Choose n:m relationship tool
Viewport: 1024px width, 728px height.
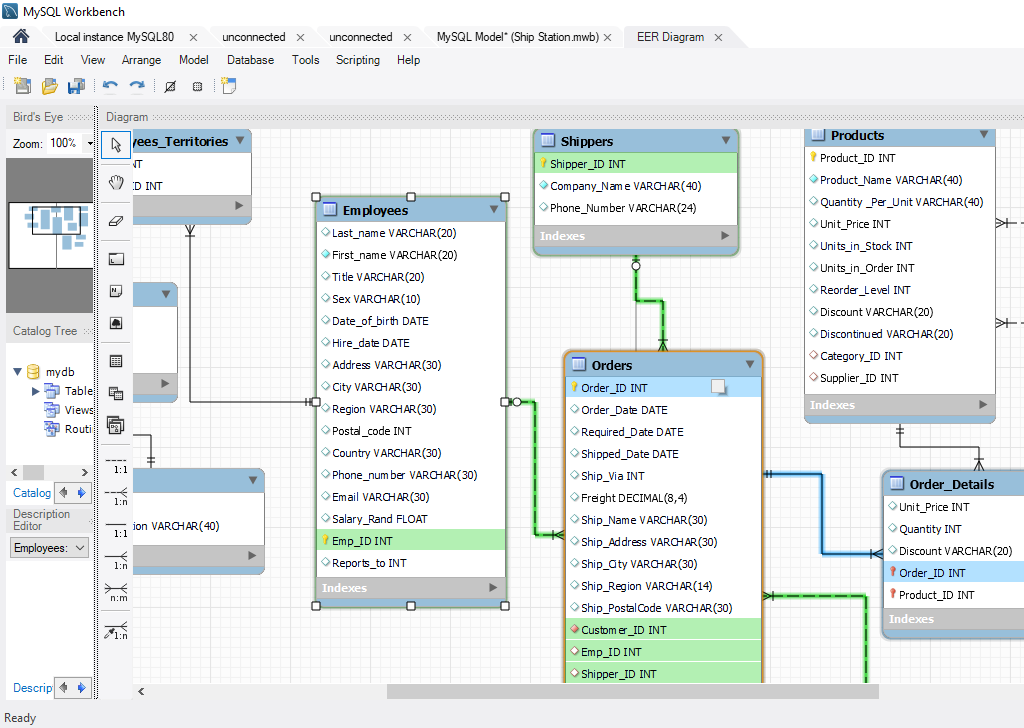tap(117, 593)
